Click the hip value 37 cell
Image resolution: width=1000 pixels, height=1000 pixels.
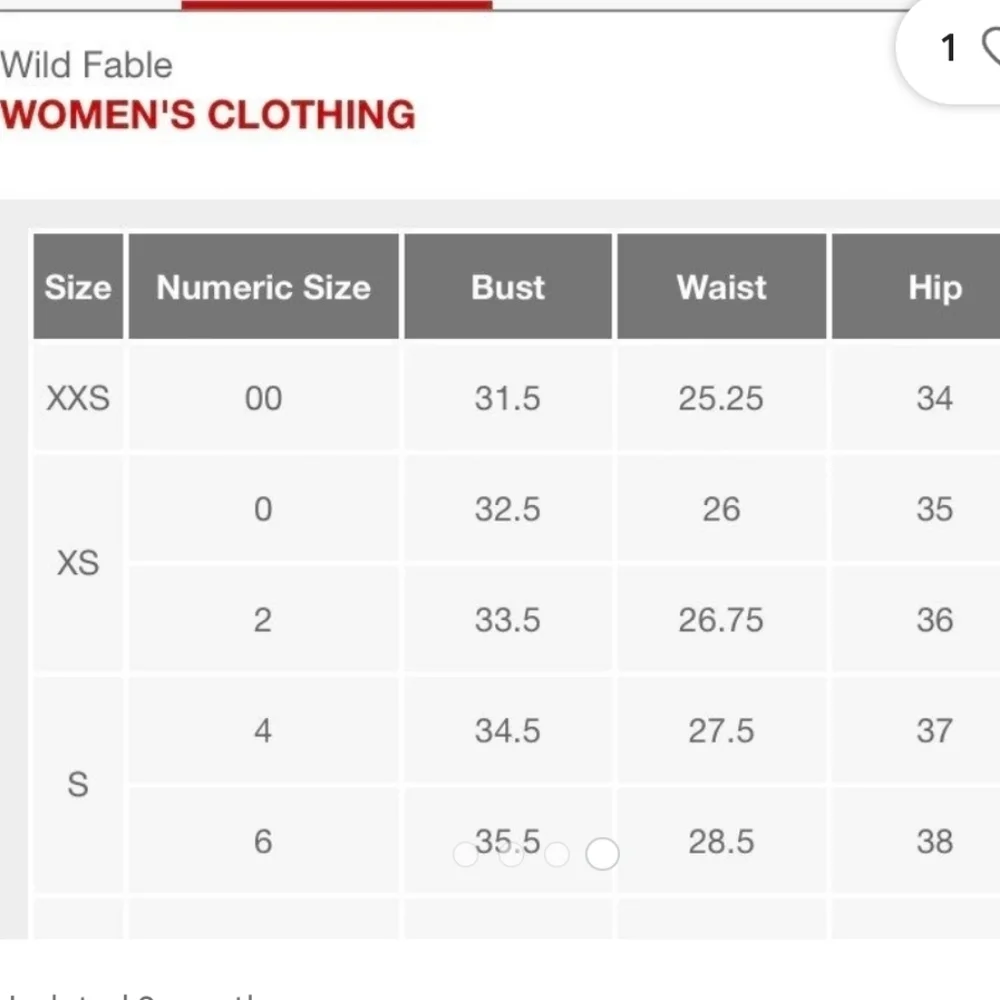pos(916,730)
